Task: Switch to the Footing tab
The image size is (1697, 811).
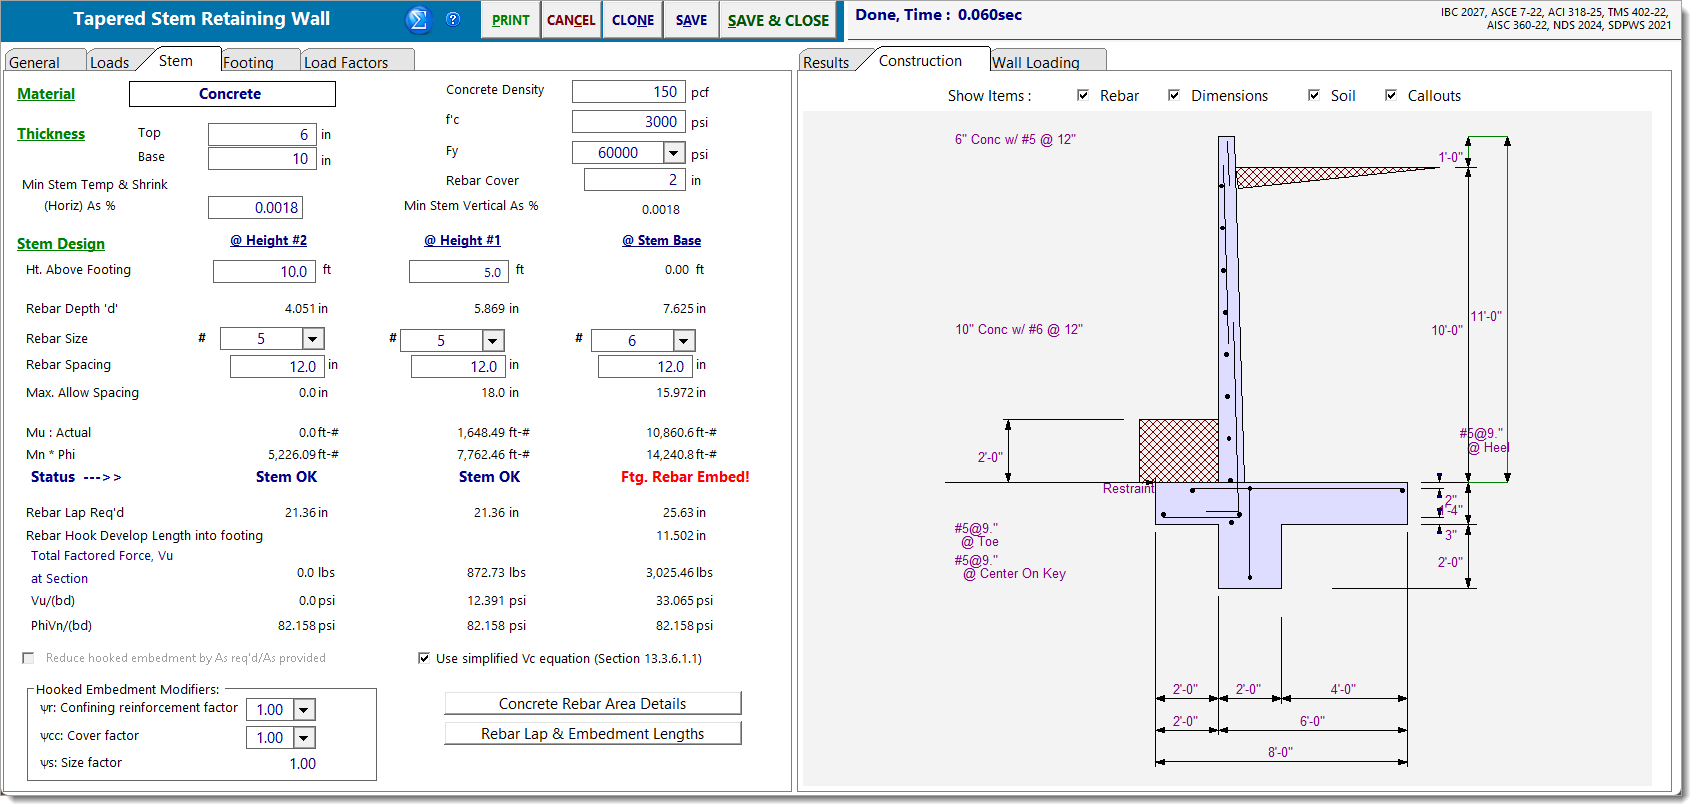Action: [248, 62]
